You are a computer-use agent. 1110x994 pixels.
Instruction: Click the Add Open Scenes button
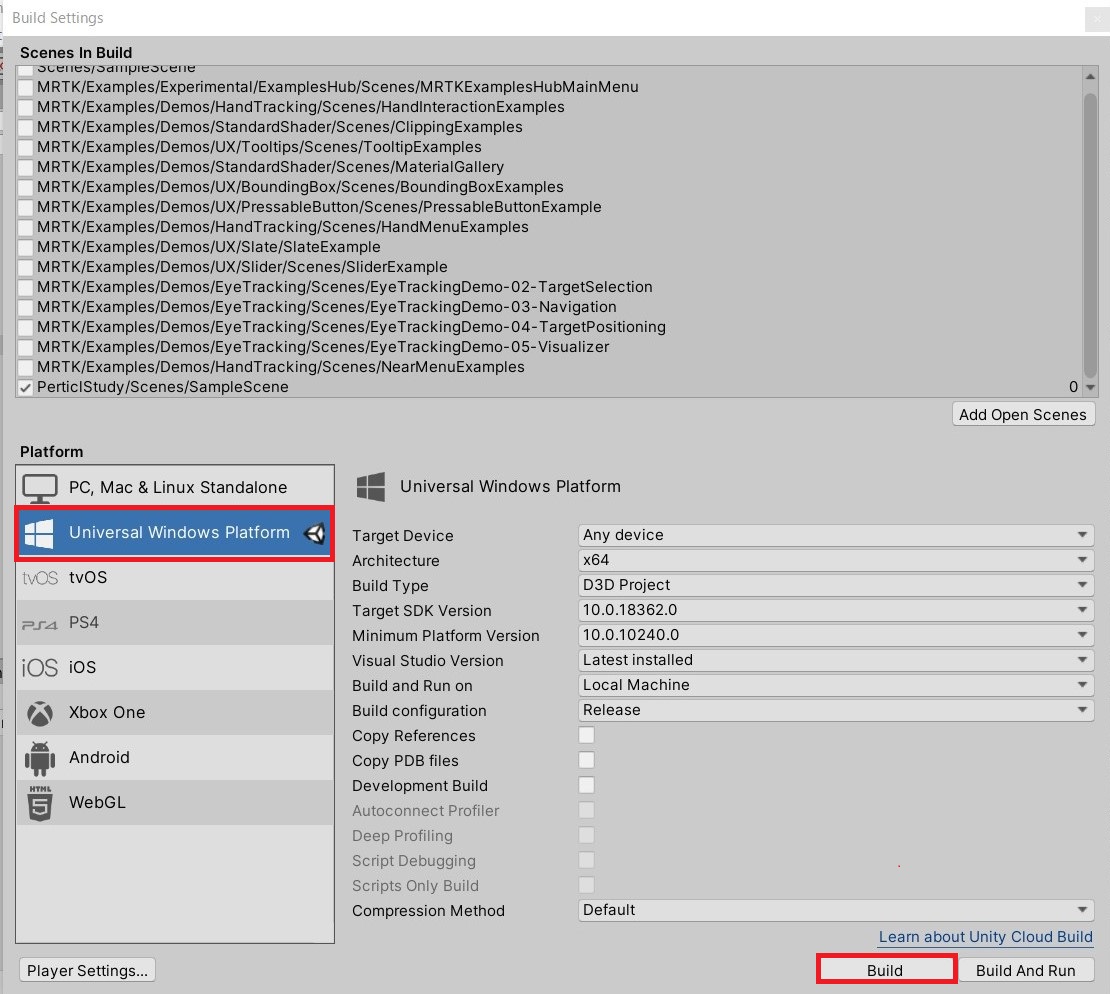tap(1023, 415)
